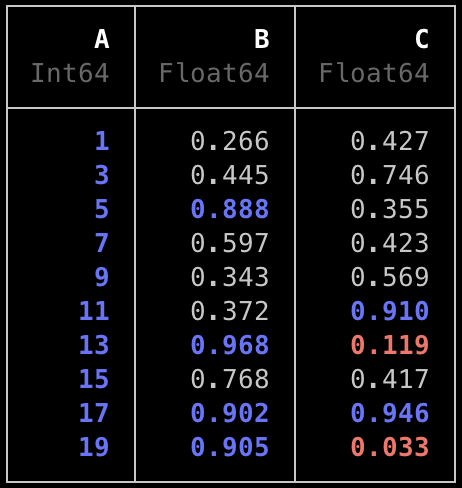Click column header A
Viewport: 462px width, 488px height.
pyautogui.click(x=102, y=39)
